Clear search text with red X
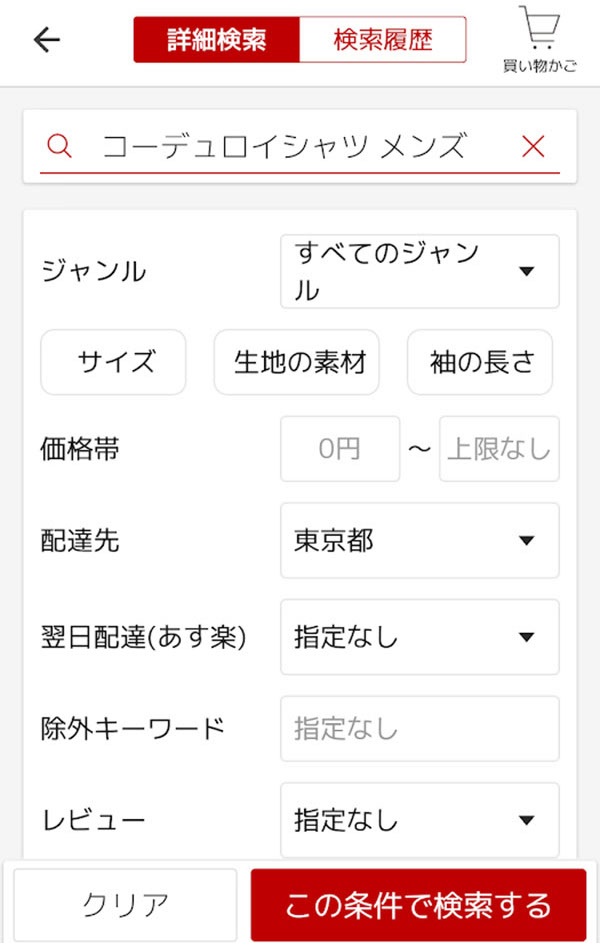The image size is (600, 943). [x=533, y=147]
